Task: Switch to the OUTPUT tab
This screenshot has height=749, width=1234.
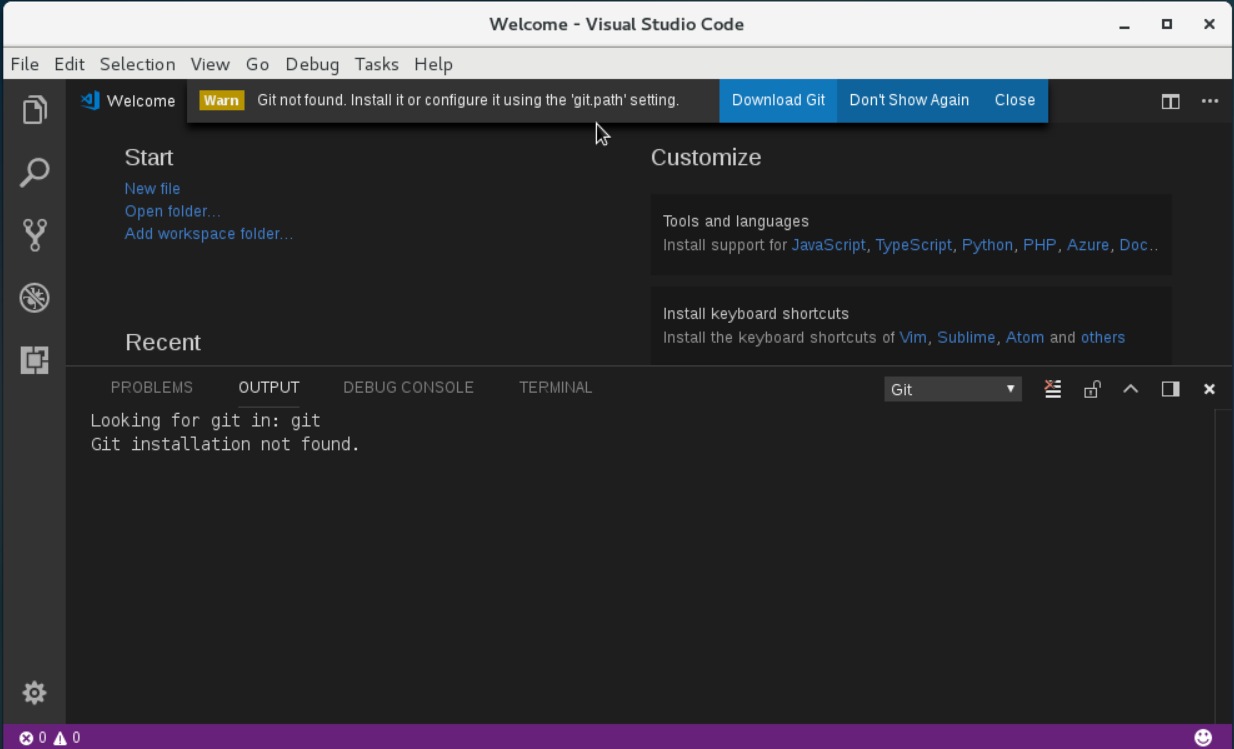Action: (x=268, y=387)
